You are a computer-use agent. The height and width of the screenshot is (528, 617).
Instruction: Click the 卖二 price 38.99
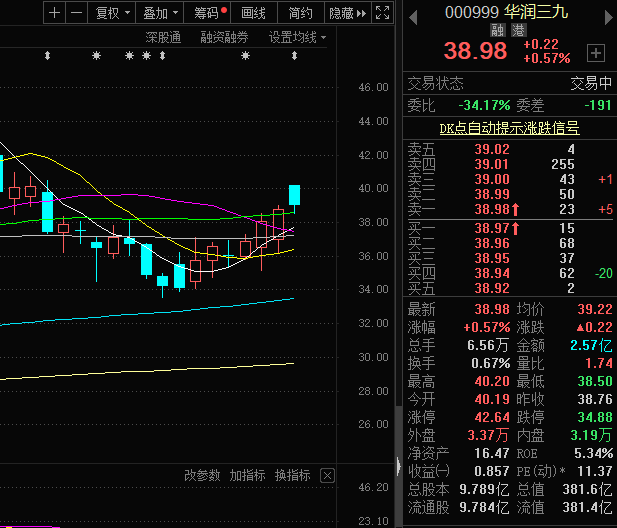[x=492, y=194]
